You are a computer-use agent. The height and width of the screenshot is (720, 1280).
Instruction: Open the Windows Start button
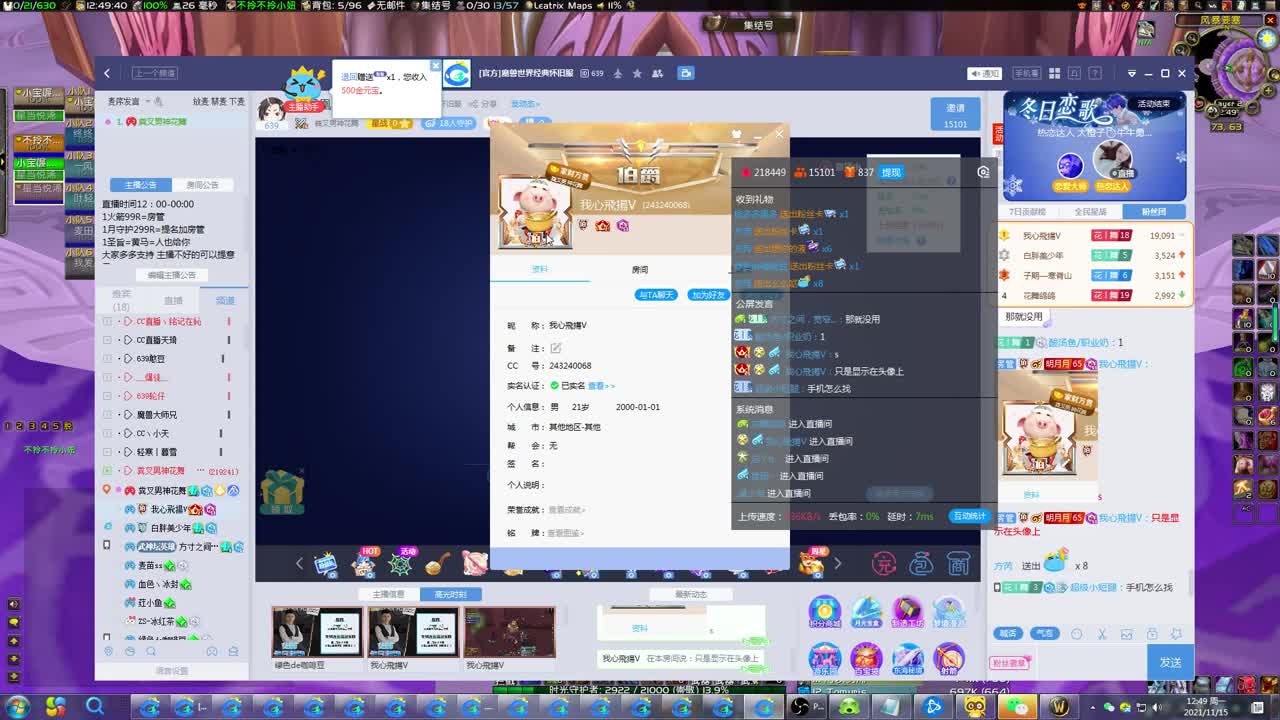click(20, 707)
